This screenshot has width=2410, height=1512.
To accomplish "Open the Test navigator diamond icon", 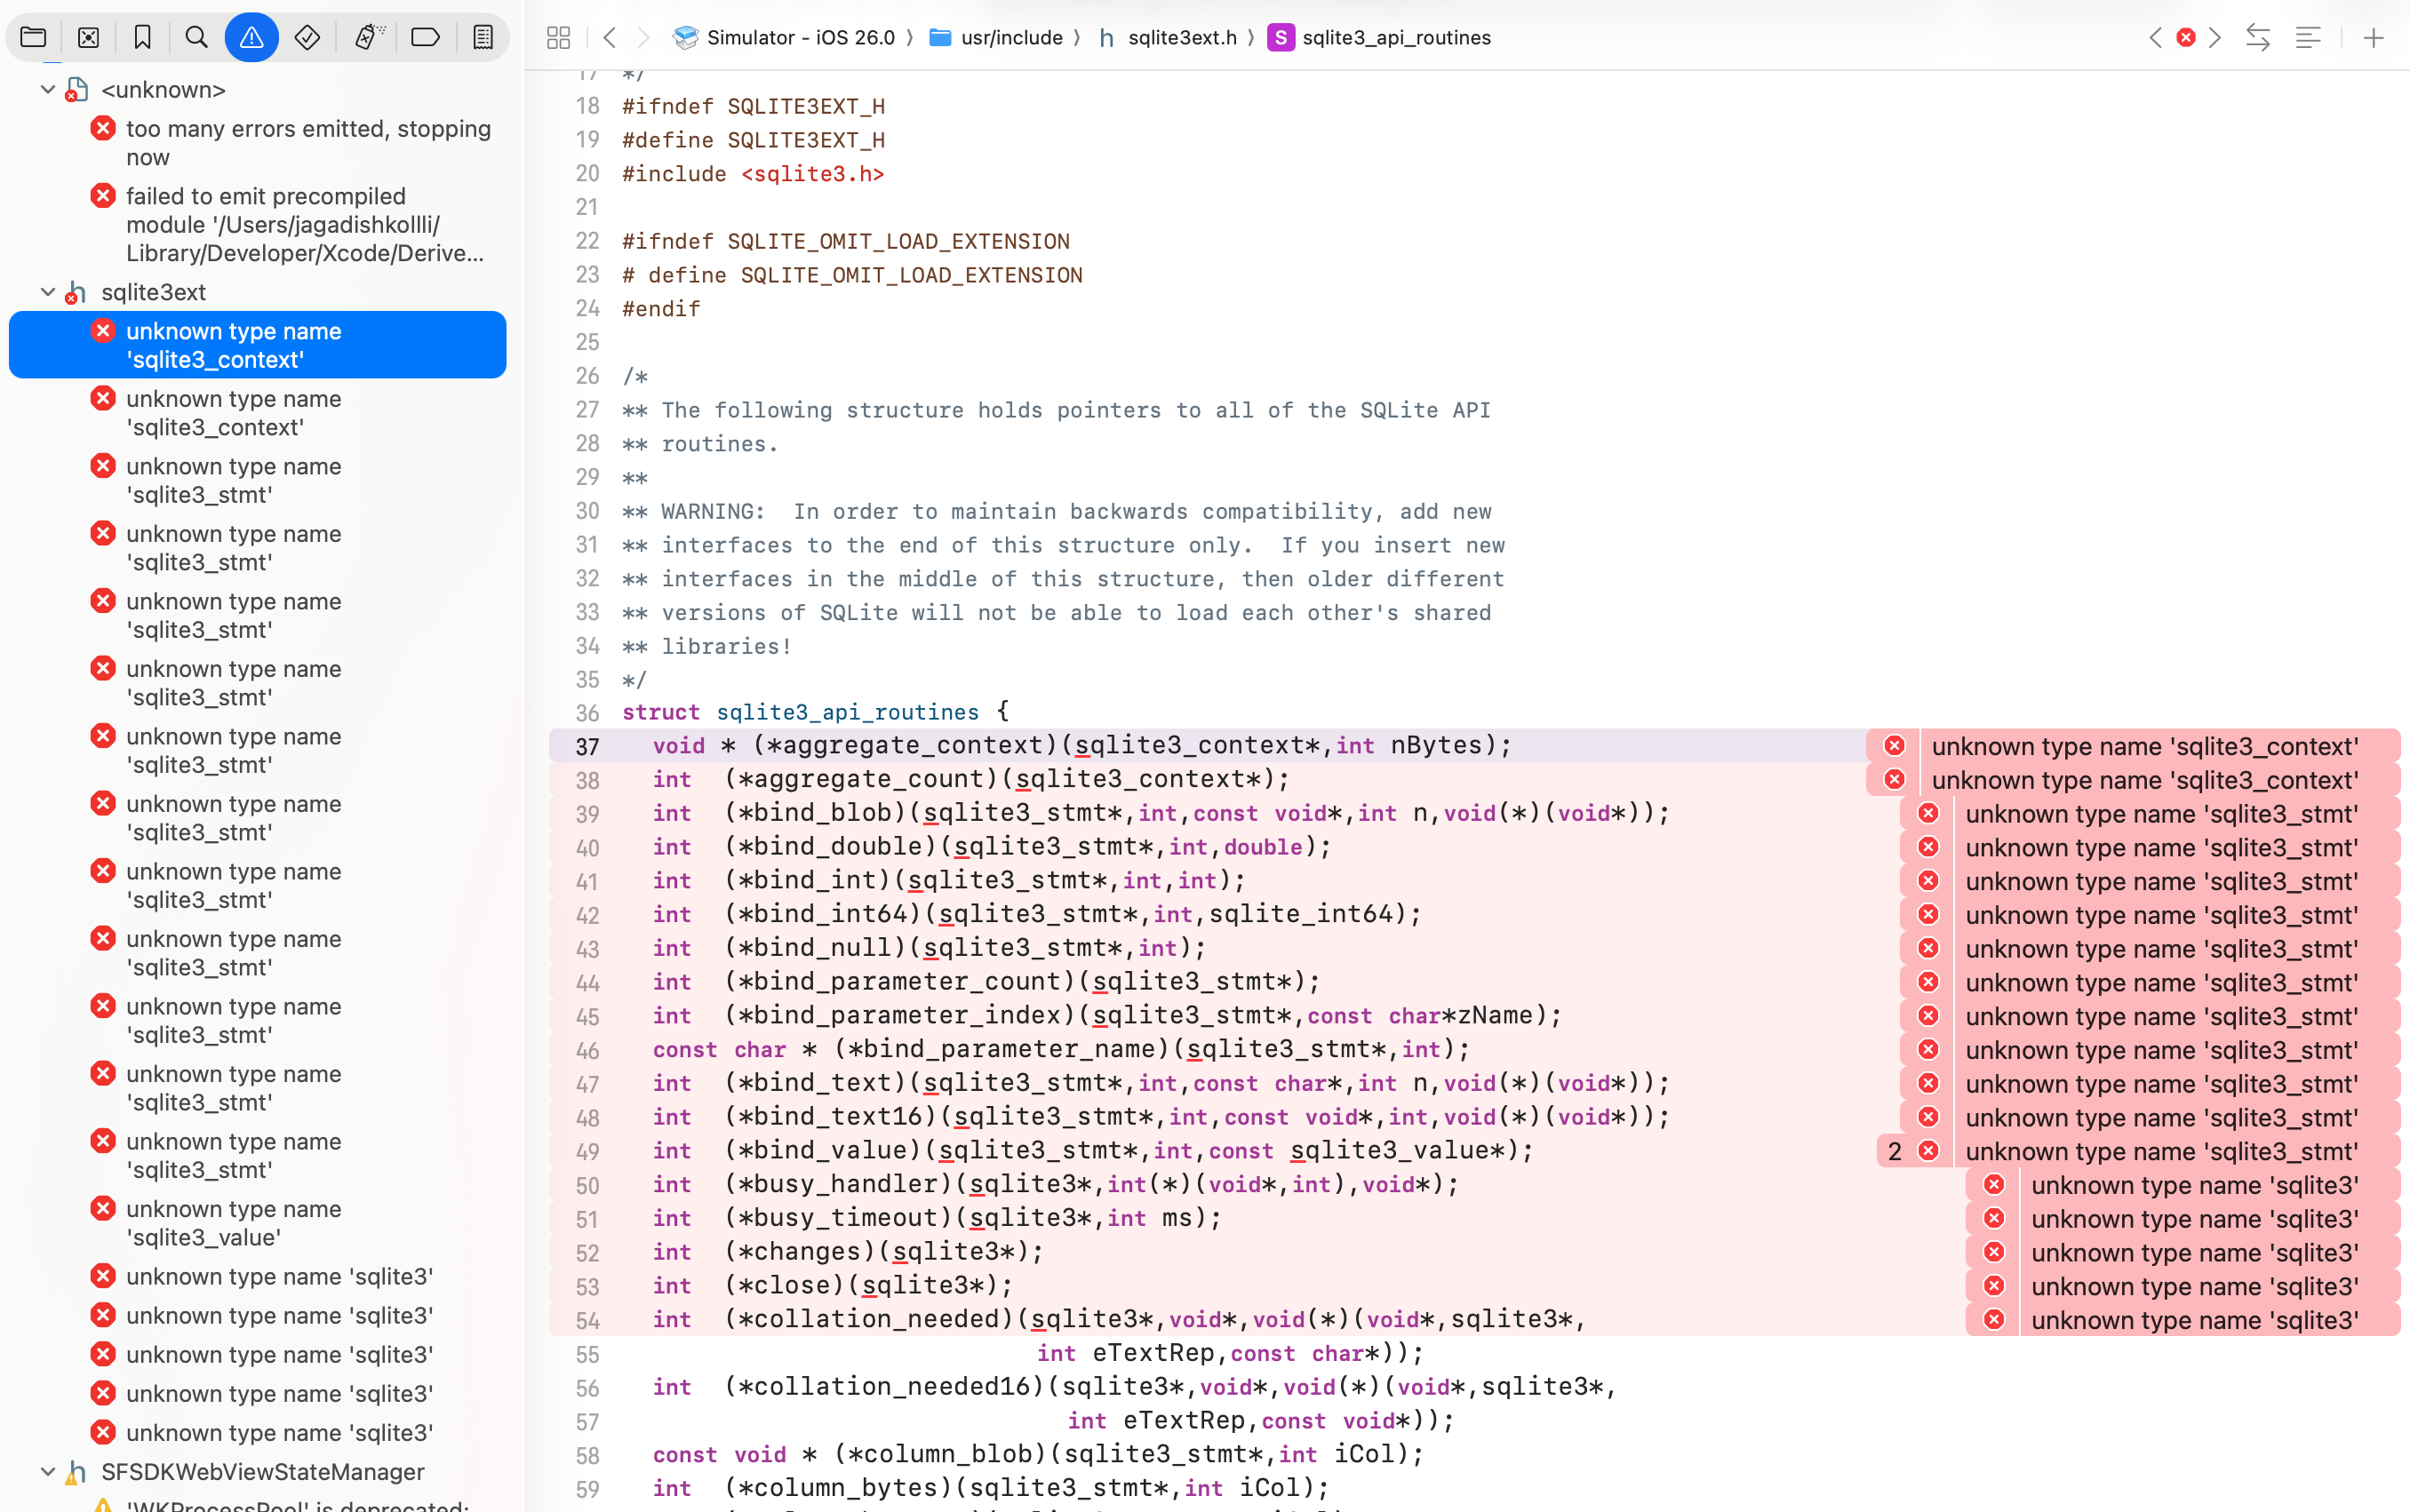I will point(307,38).
